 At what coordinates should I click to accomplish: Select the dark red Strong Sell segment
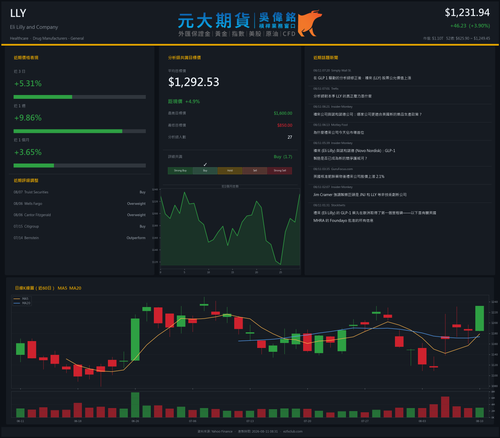[280, 171]
